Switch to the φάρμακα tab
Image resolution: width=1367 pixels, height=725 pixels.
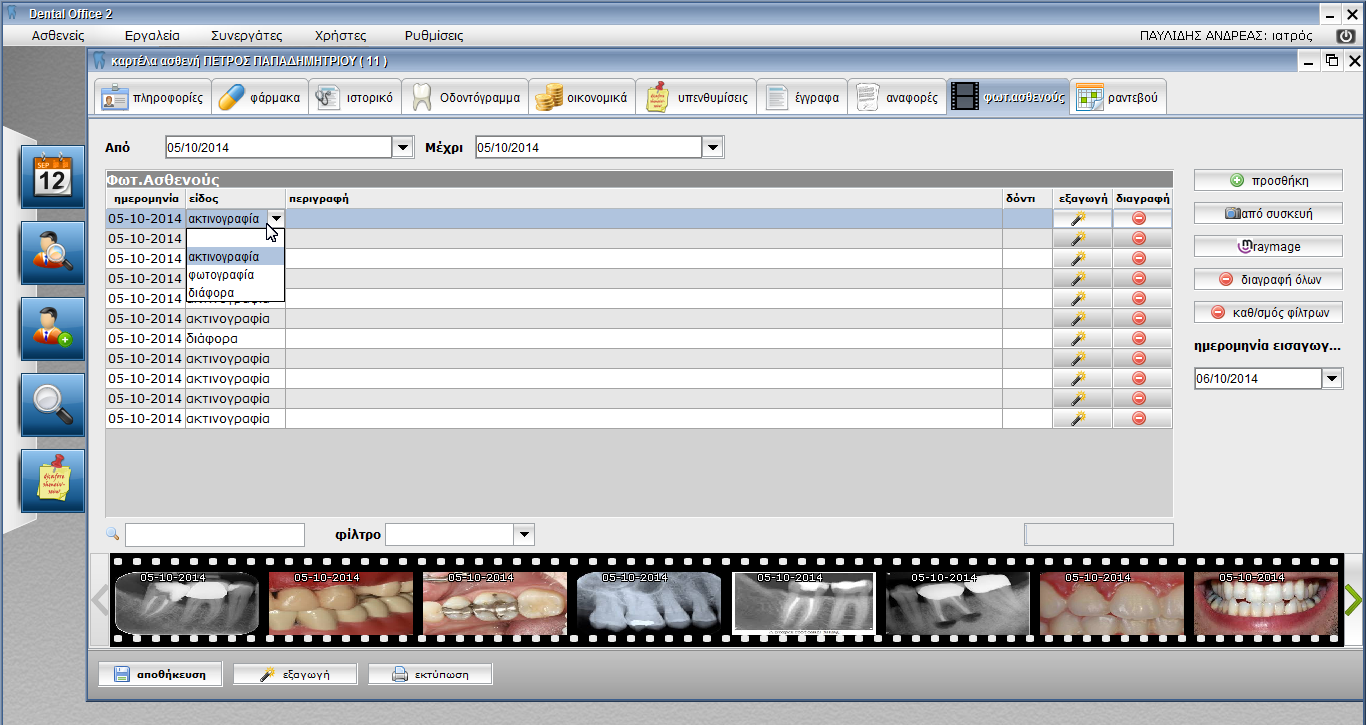(x=259, y=98)
